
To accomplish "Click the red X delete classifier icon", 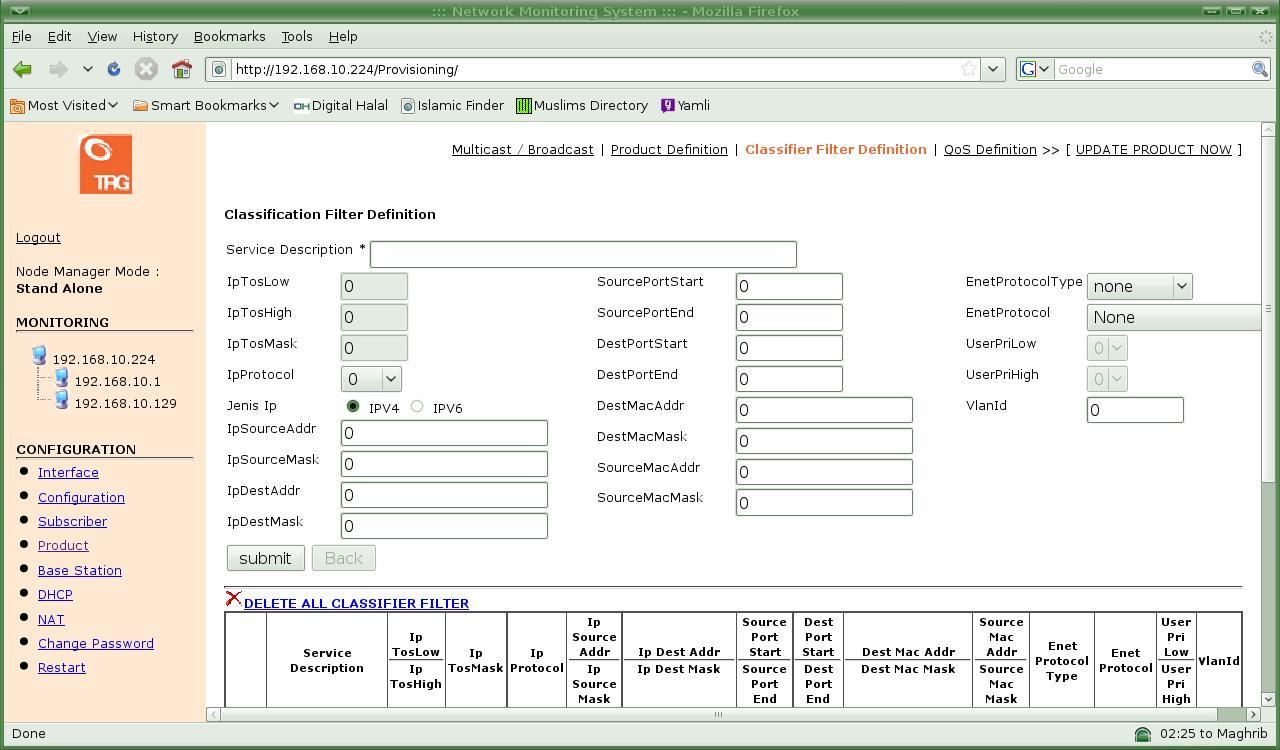I will (x=233, y=599).
